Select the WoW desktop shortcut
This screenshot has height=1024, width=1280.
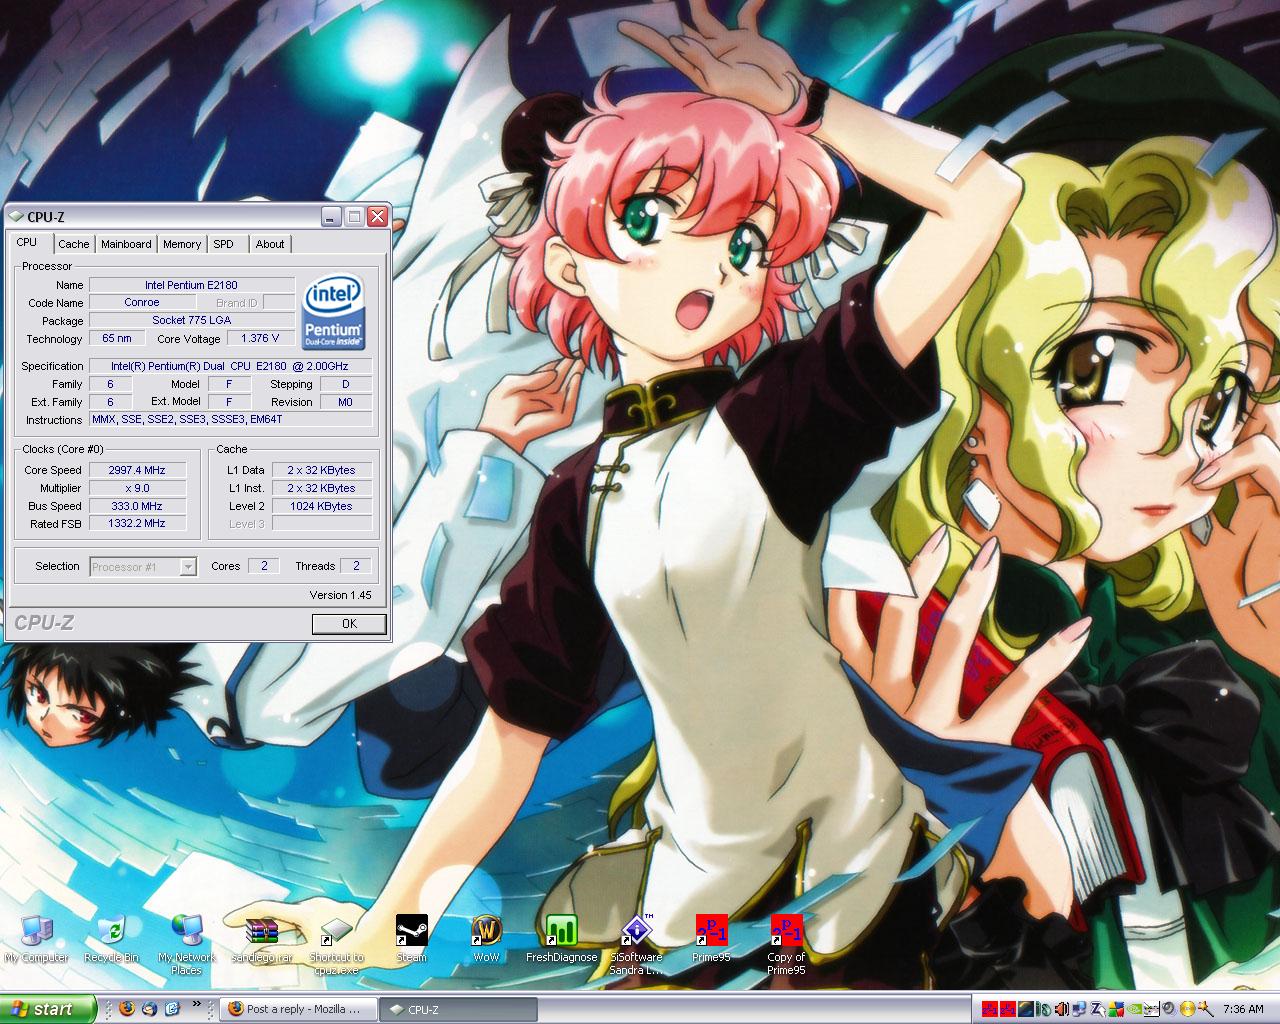click(x=486, y=939)
